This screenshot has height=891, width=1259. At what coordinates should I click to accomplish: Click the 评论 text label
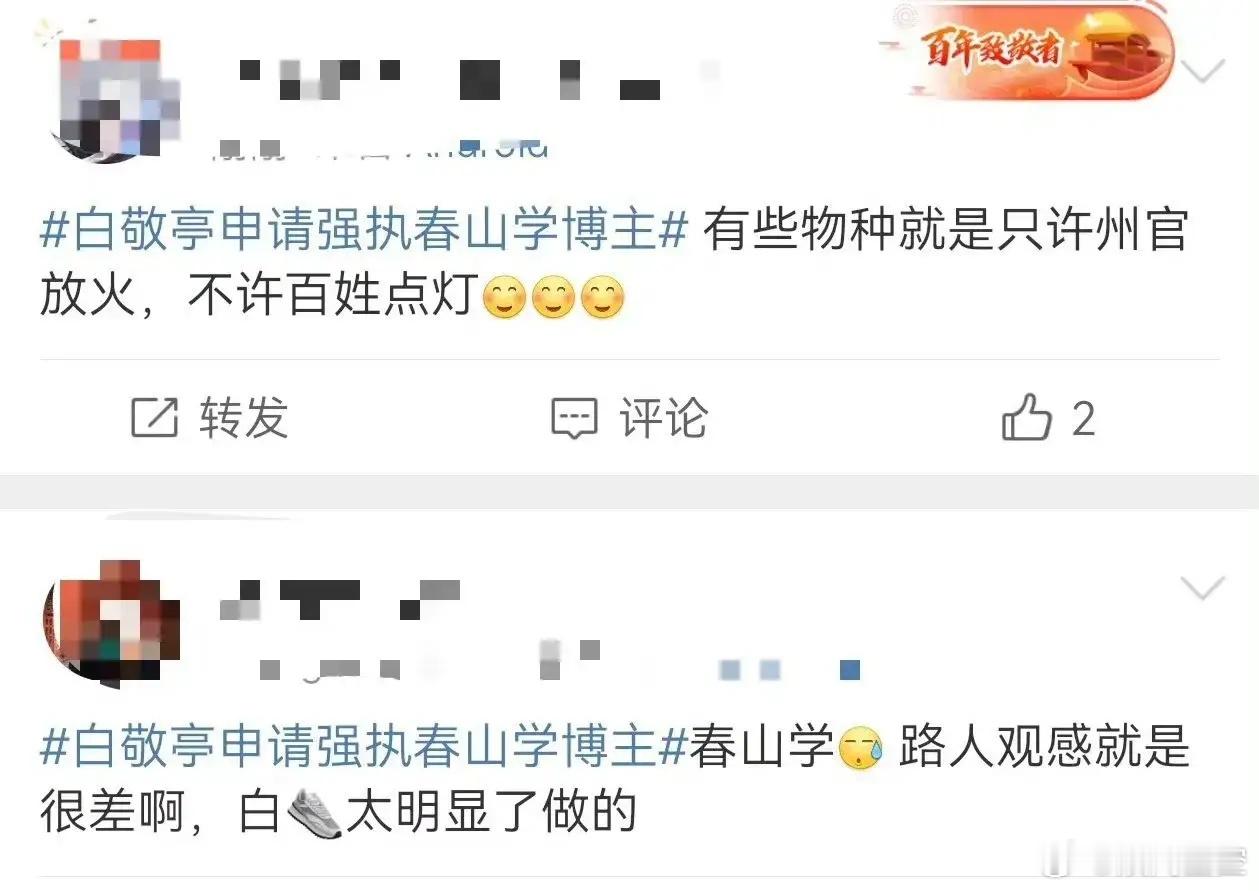tap(663, 418)
